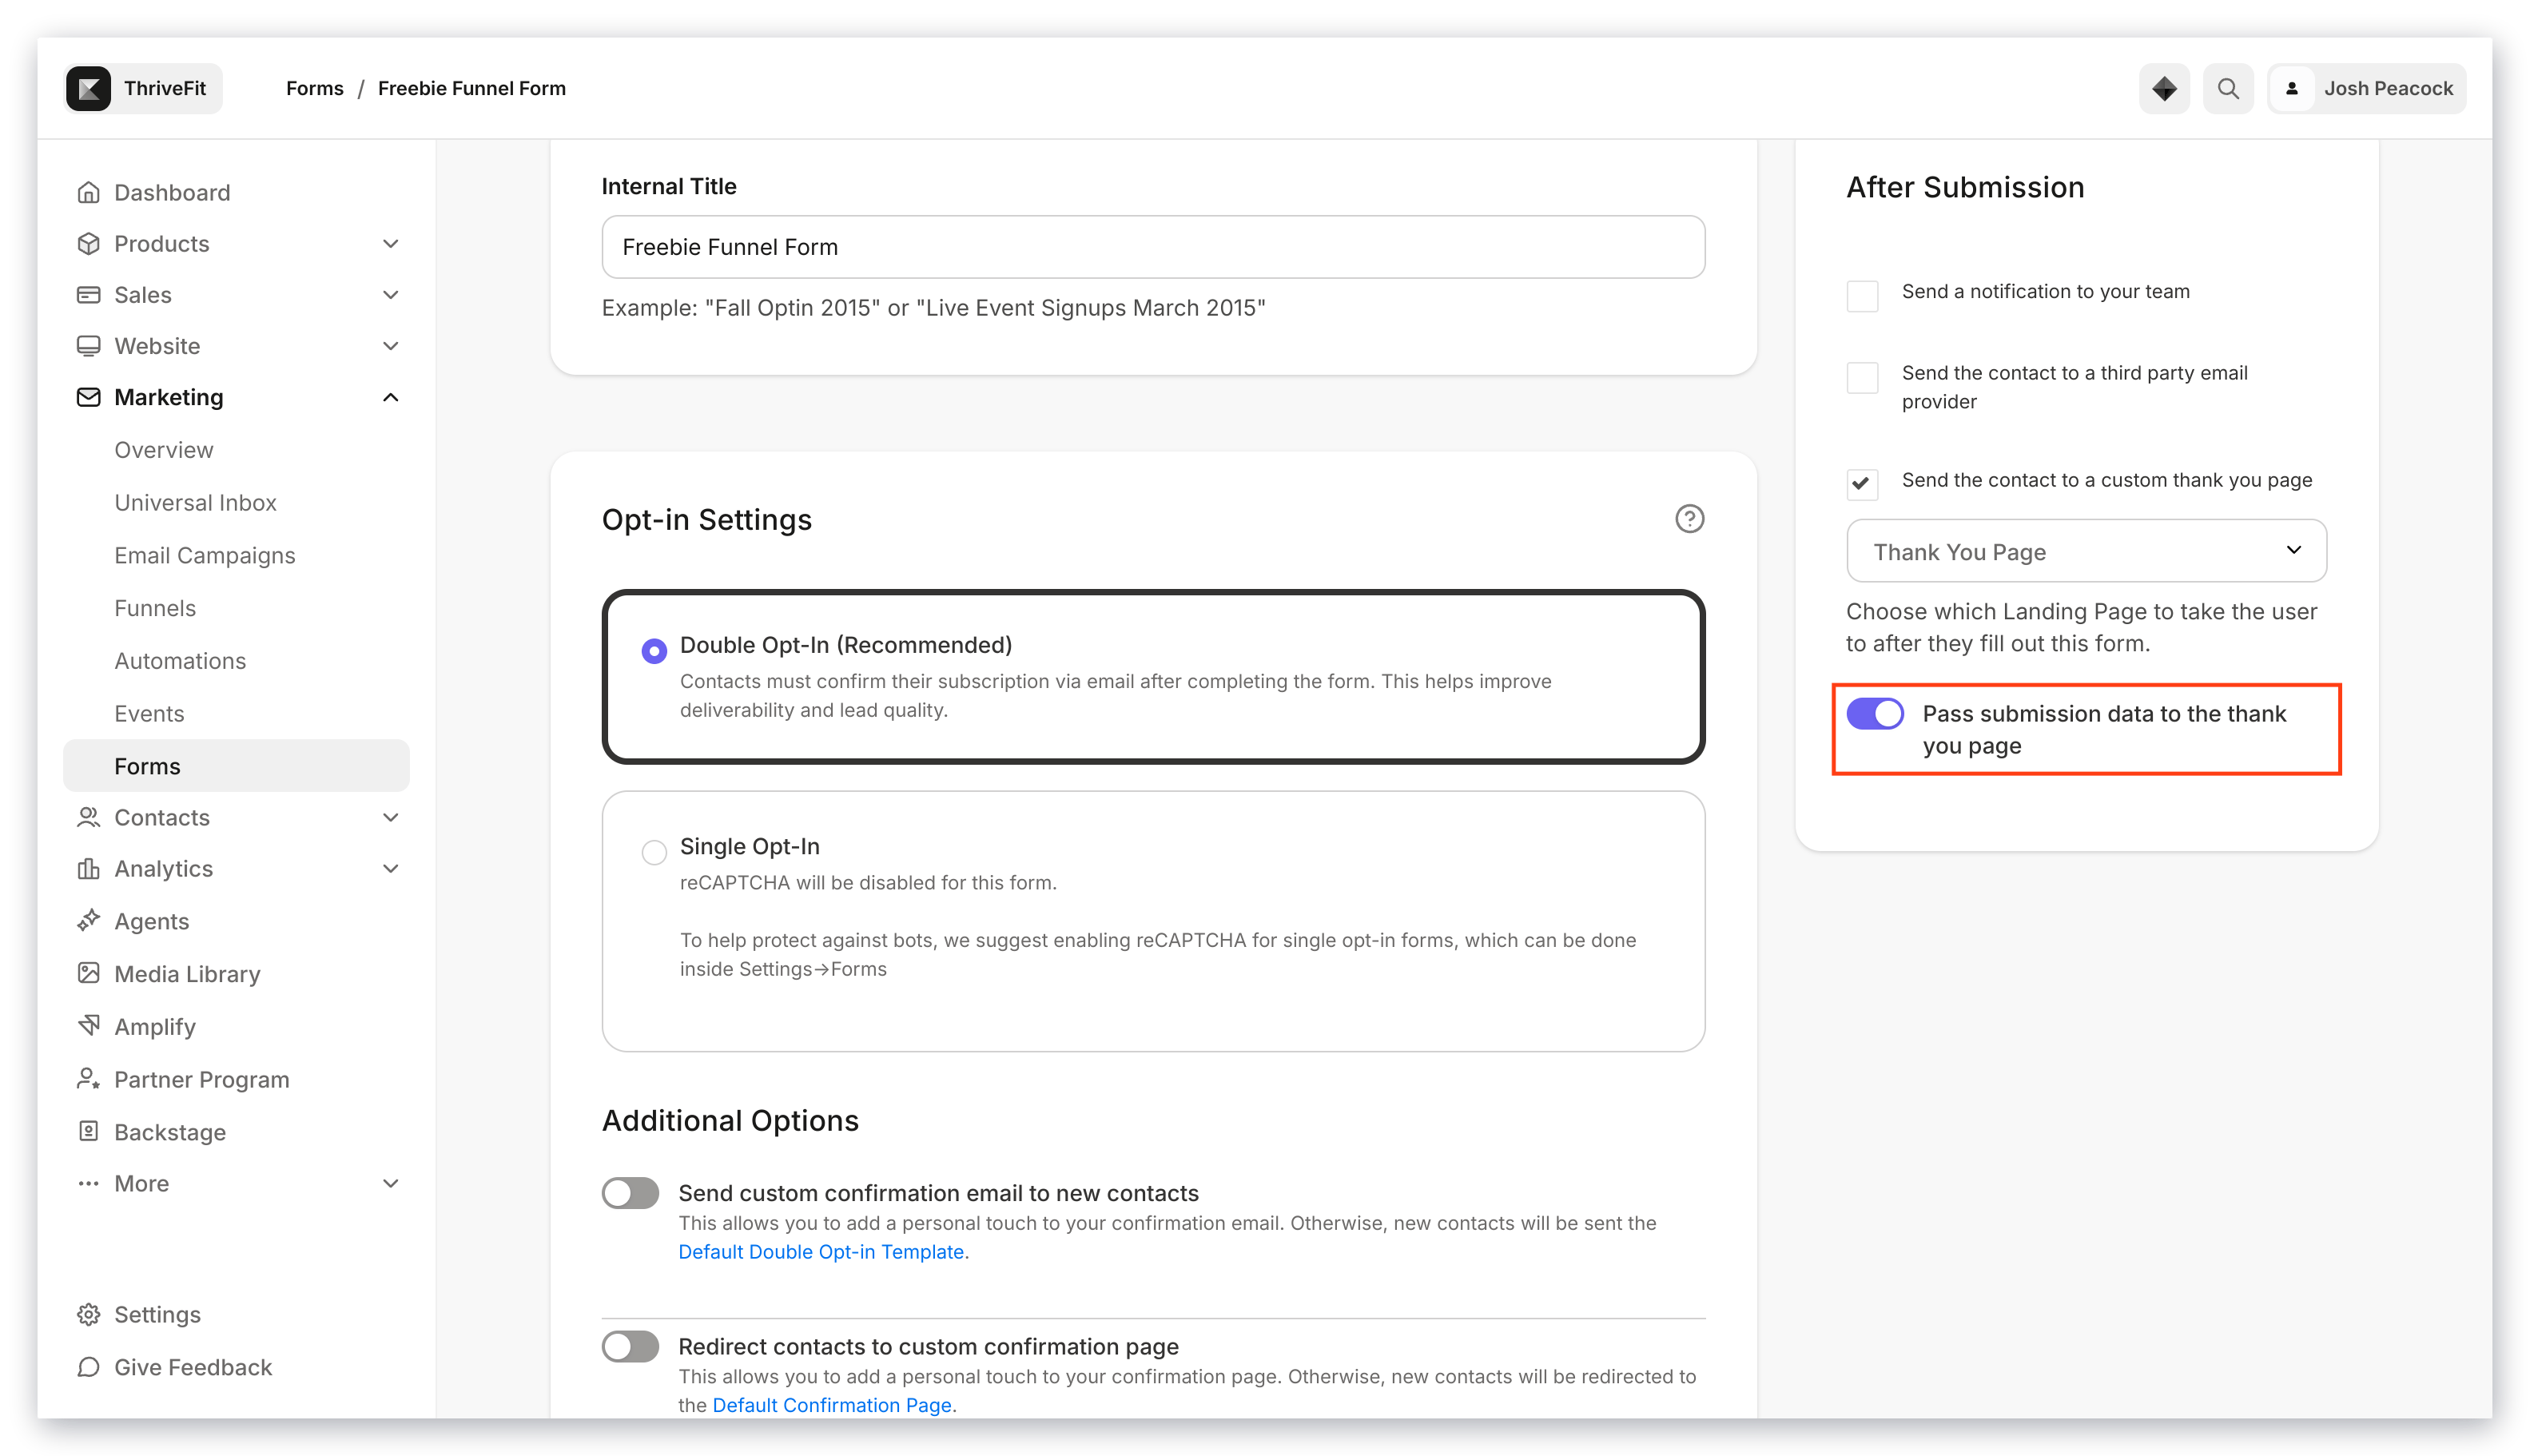2530x1456 pixels.
Task: Click the user avatar icon beside Josh Peacock
Action: pos(2291,88)
